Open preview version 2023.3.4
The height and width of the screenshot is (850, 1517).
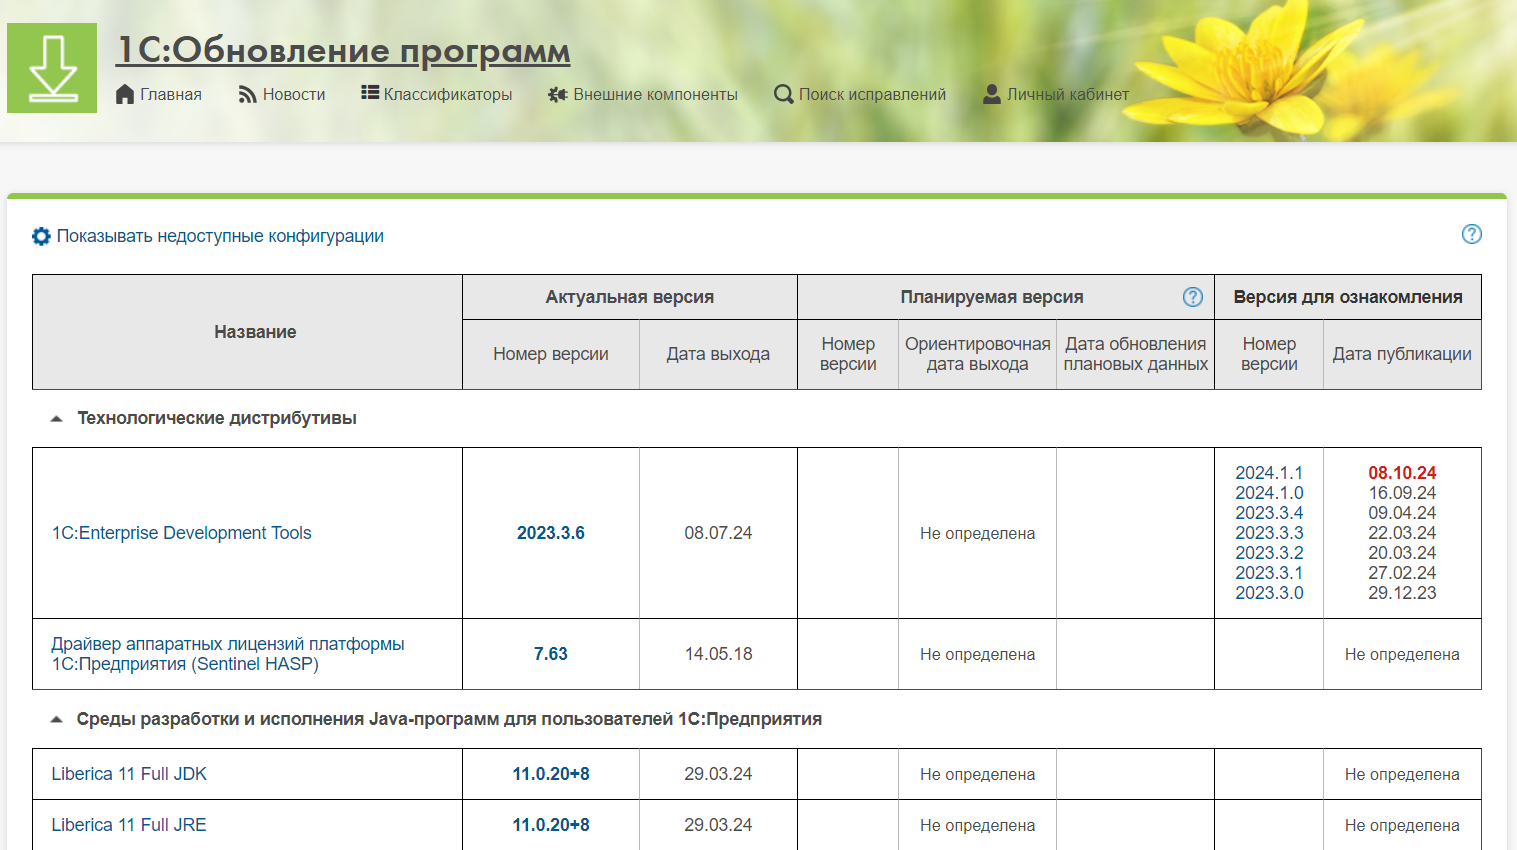coord(1269,513)
